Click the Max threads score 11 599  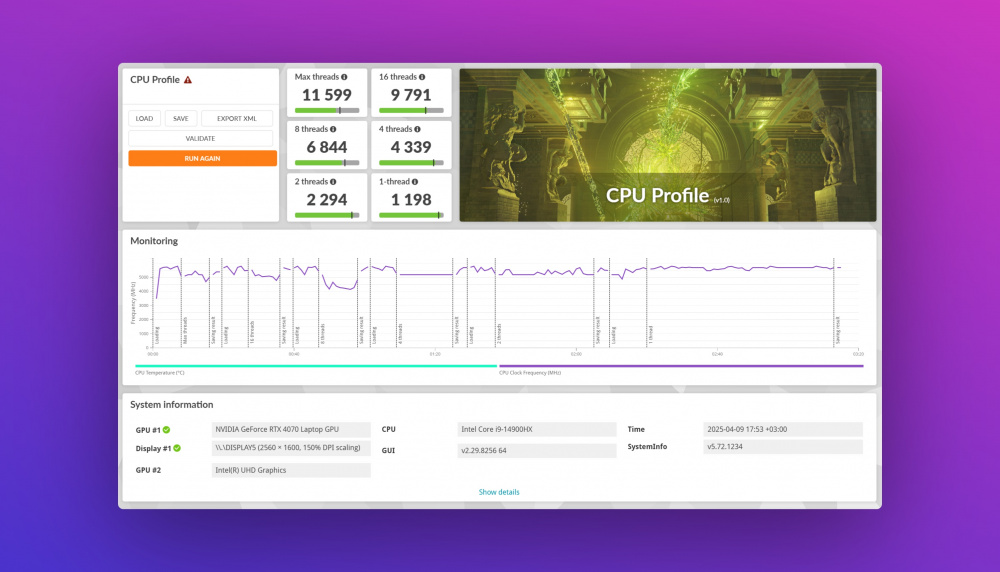[x=327, y=95]
